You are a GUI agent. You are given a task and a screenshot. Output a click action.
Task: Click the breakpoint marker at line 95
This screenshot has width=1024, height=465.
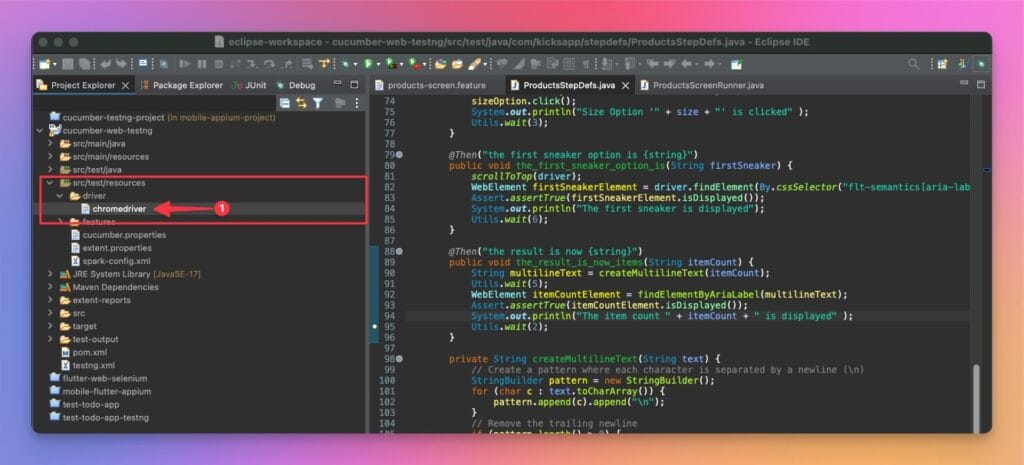(374, 325)
